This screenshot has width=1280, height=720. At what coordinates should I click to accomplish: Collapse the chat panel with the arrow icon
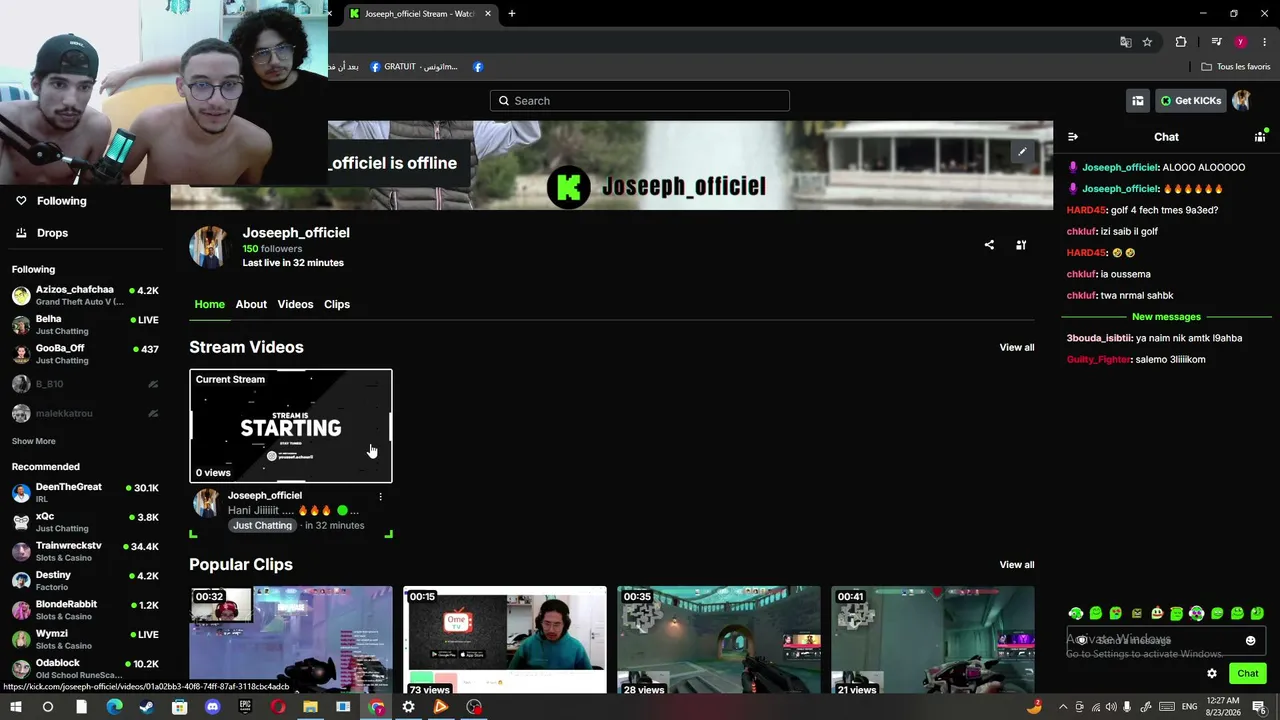tap(1073, 137)
